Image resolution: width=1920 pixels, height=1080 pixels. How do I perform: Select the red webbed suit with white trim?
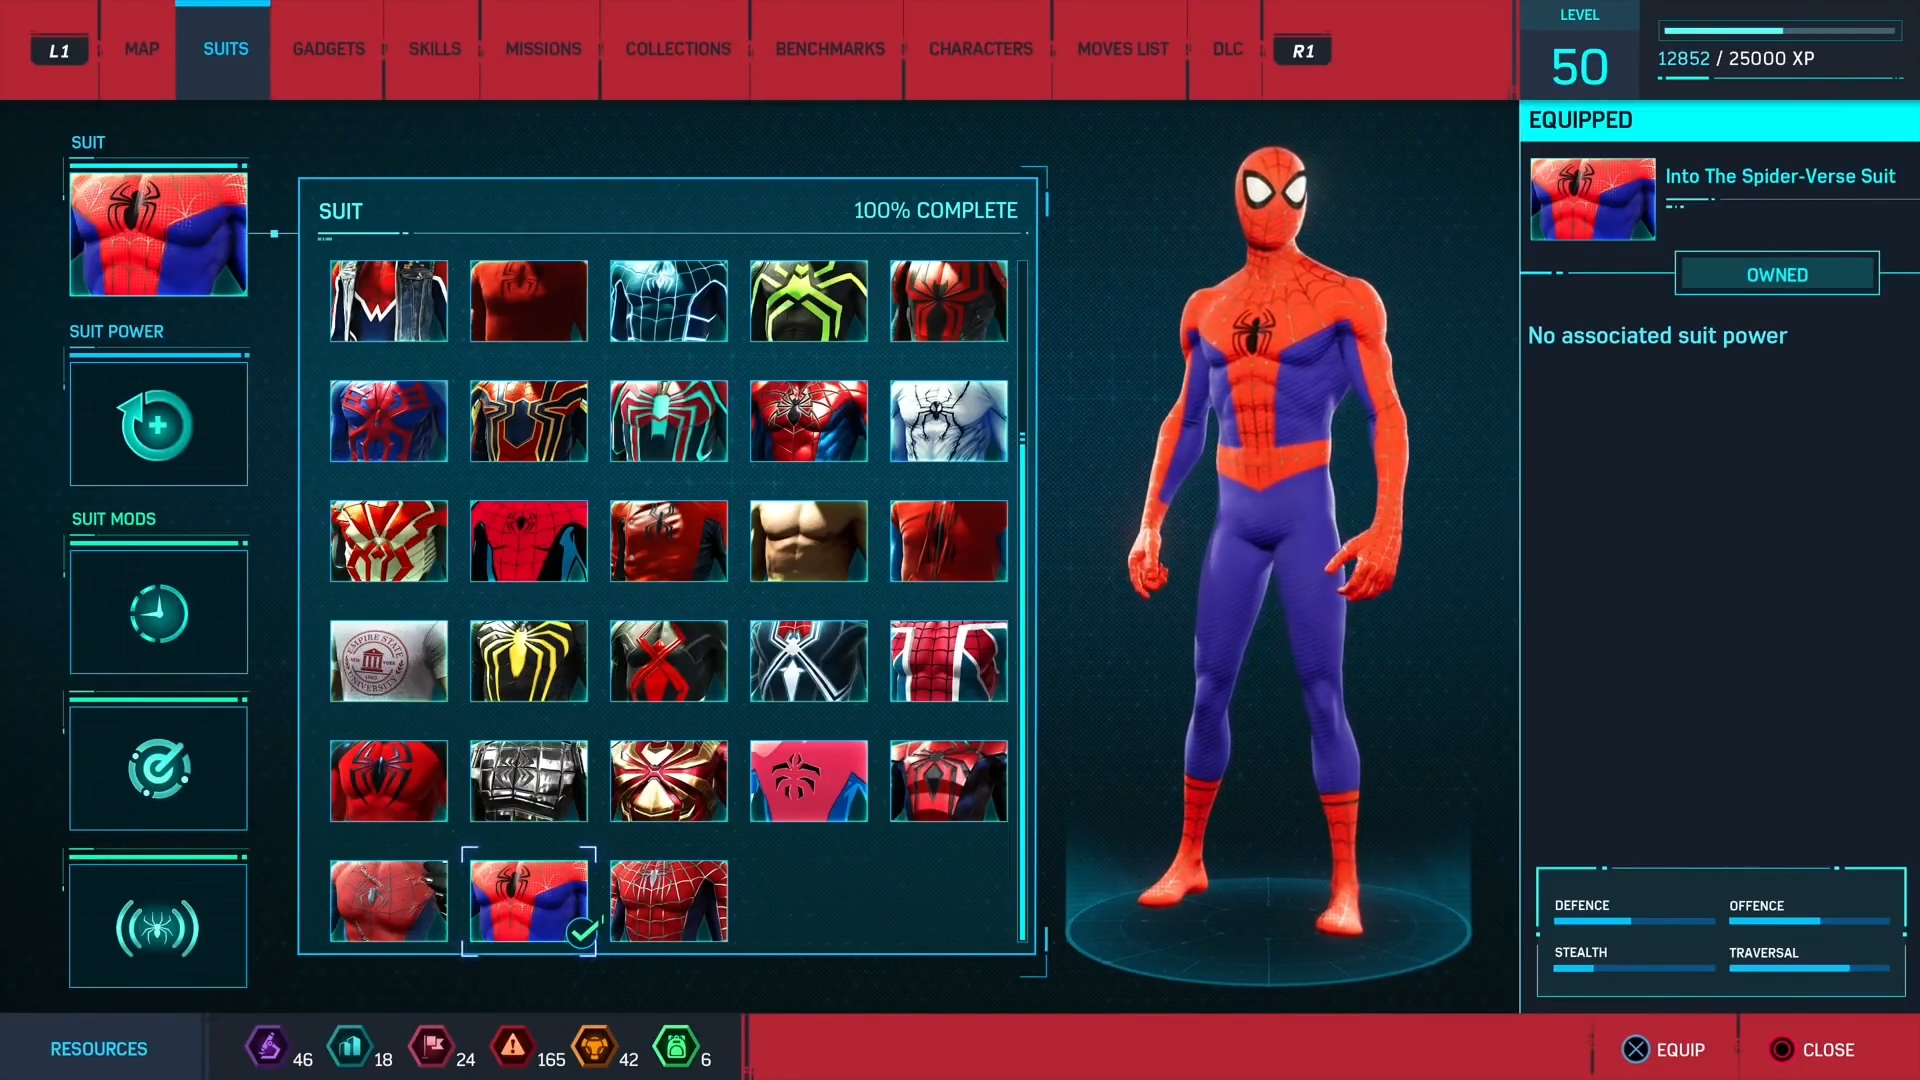[x=949, y=661]
